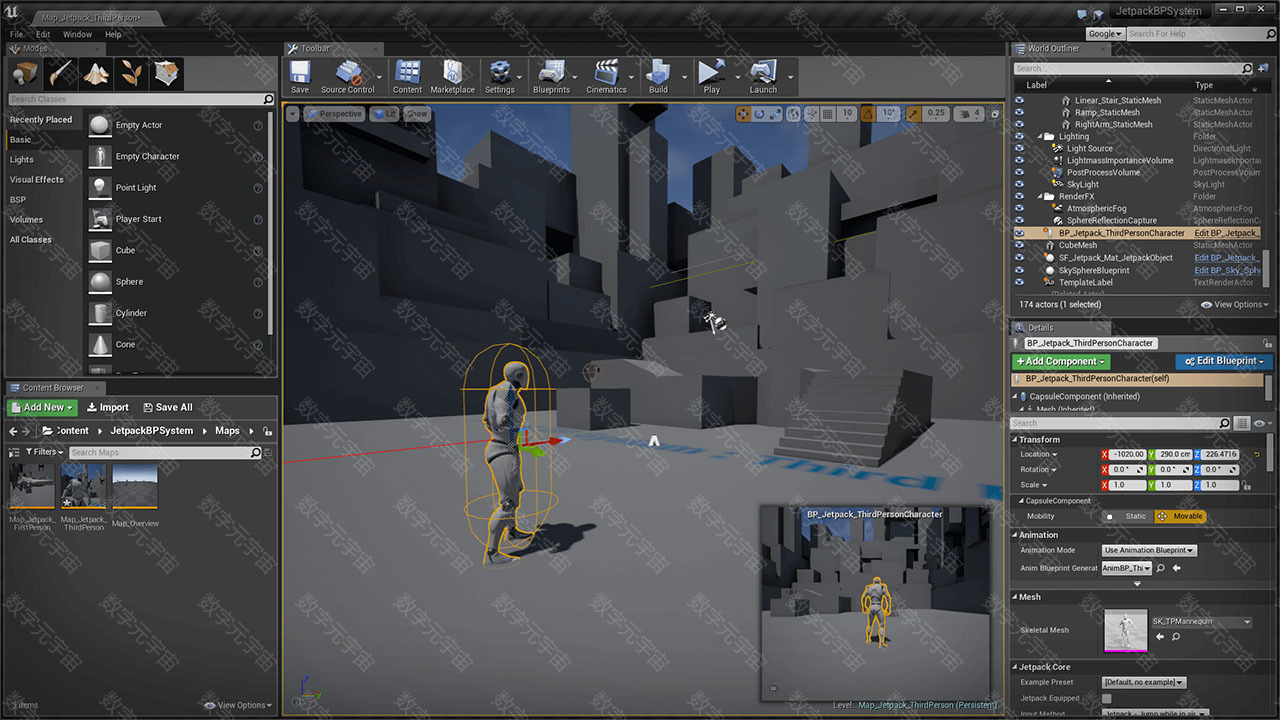This screenshot has height=720, width=1280.
Task: Click the Location X value field
Action: click(x=1129, y=454)
